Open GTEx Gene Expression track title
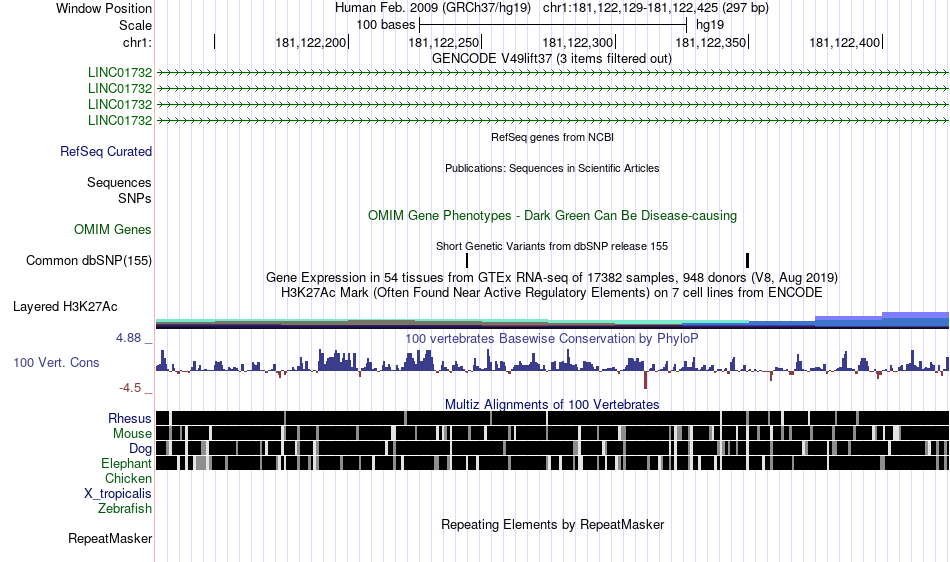 click(552, 278)
